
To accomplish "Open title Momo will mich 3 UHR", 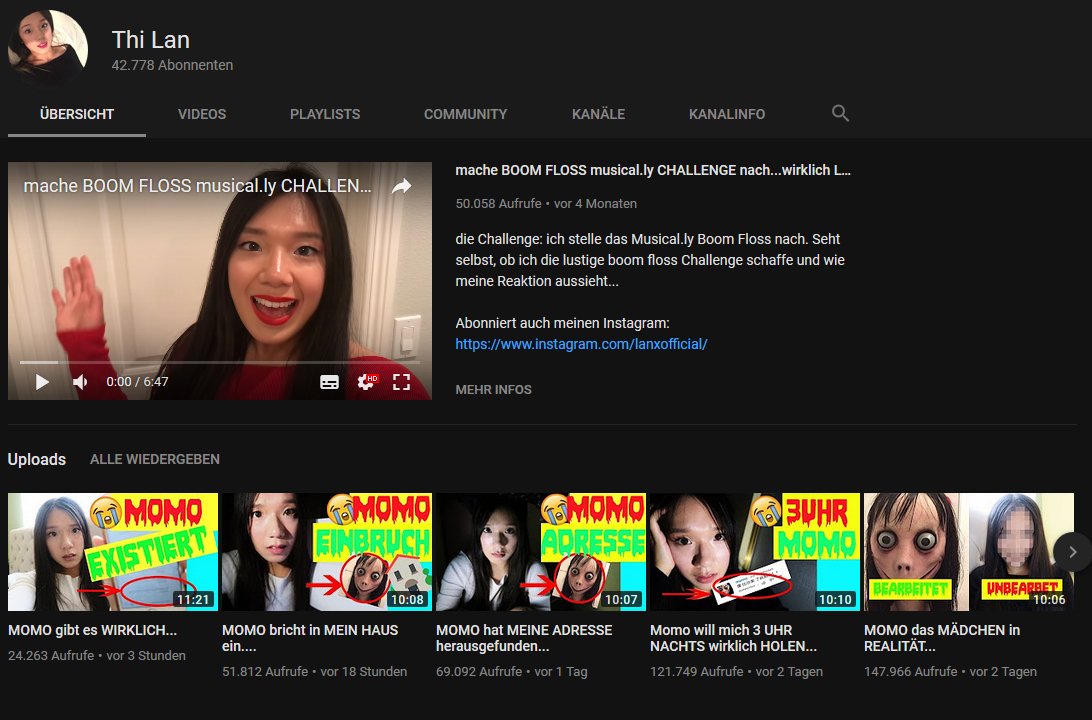I will click(733, 638).
